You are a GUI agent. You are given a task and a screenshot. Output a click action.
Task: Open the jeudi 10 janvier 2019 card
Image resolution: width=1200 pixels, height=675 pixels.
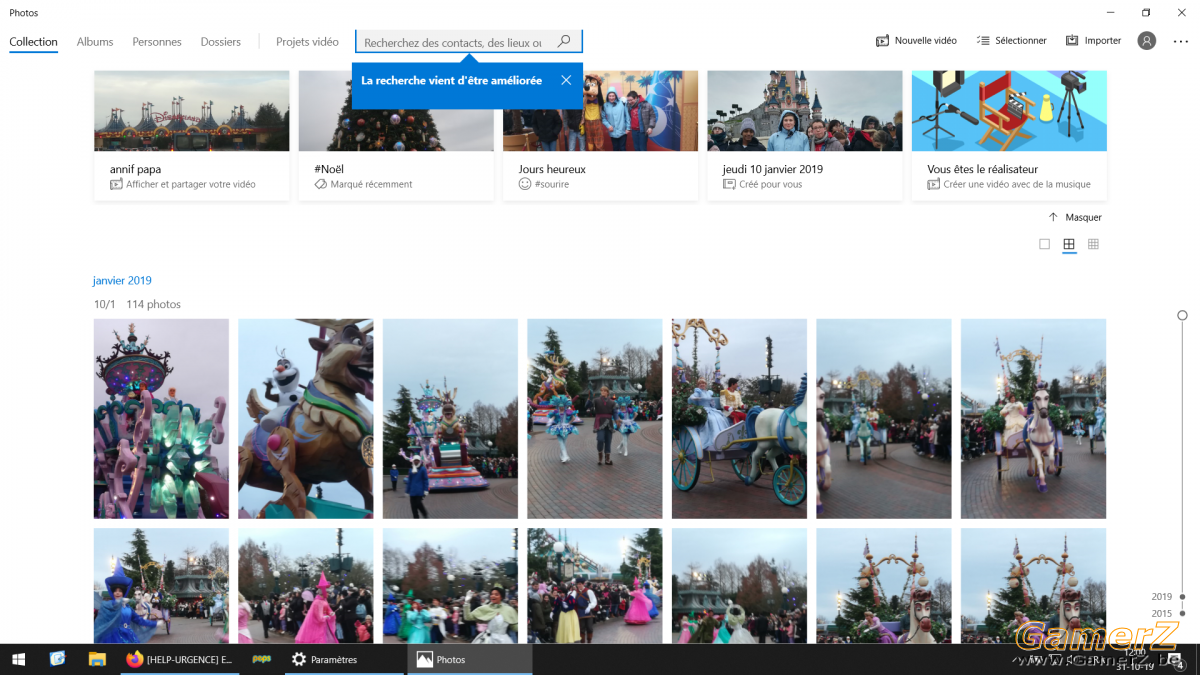pyautogui.click(x=805, y=135)
